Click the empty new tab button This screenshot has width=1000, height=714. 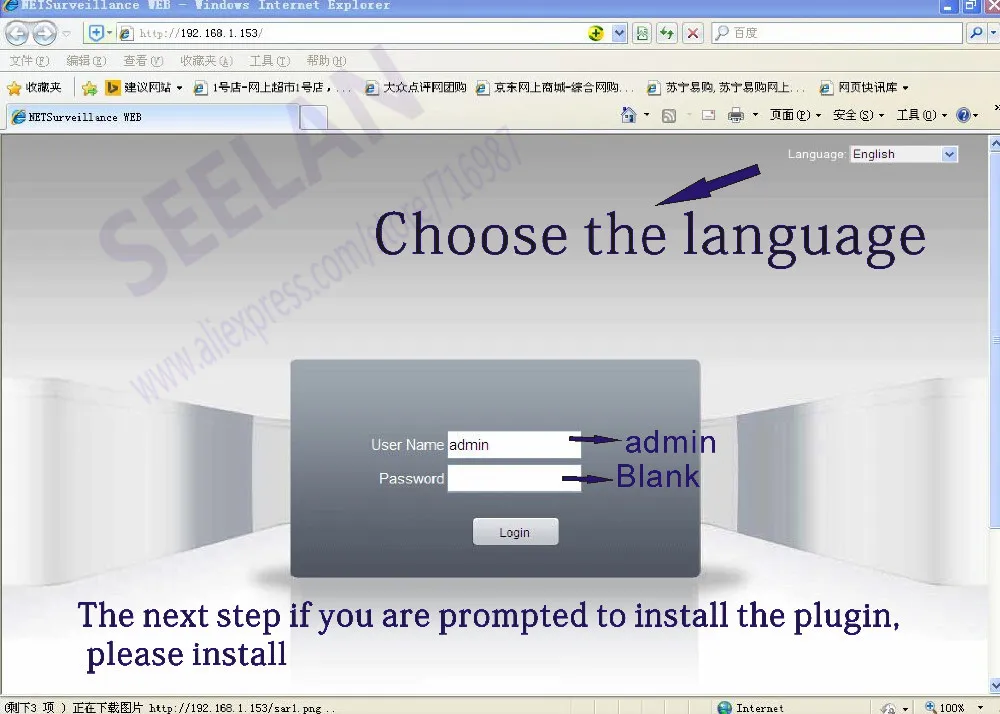tap(313, 118)
